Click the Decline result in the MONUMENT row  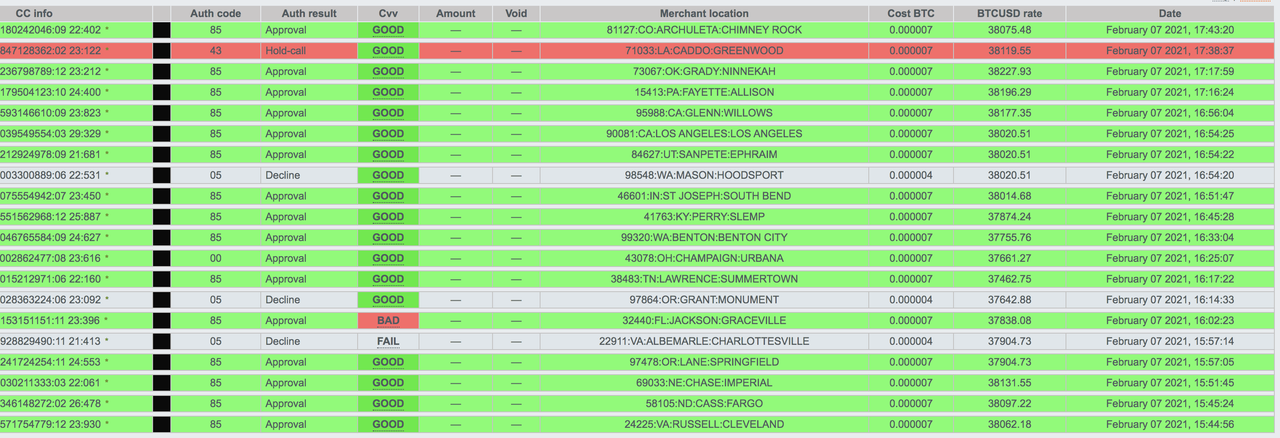tap(283, 299)
